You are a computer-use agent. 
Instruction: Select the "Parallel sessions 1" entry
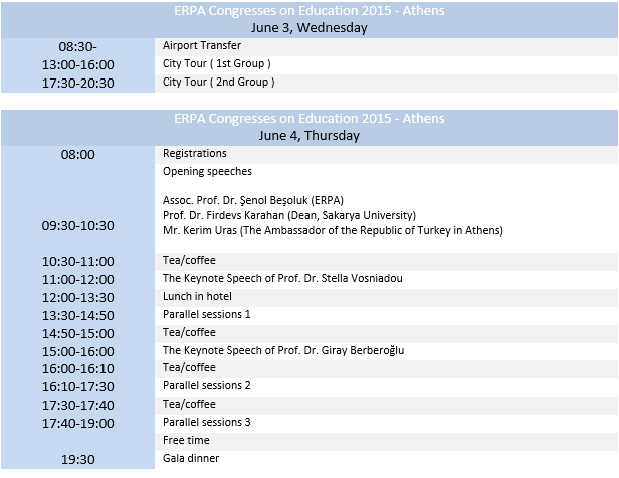point(207,315)
